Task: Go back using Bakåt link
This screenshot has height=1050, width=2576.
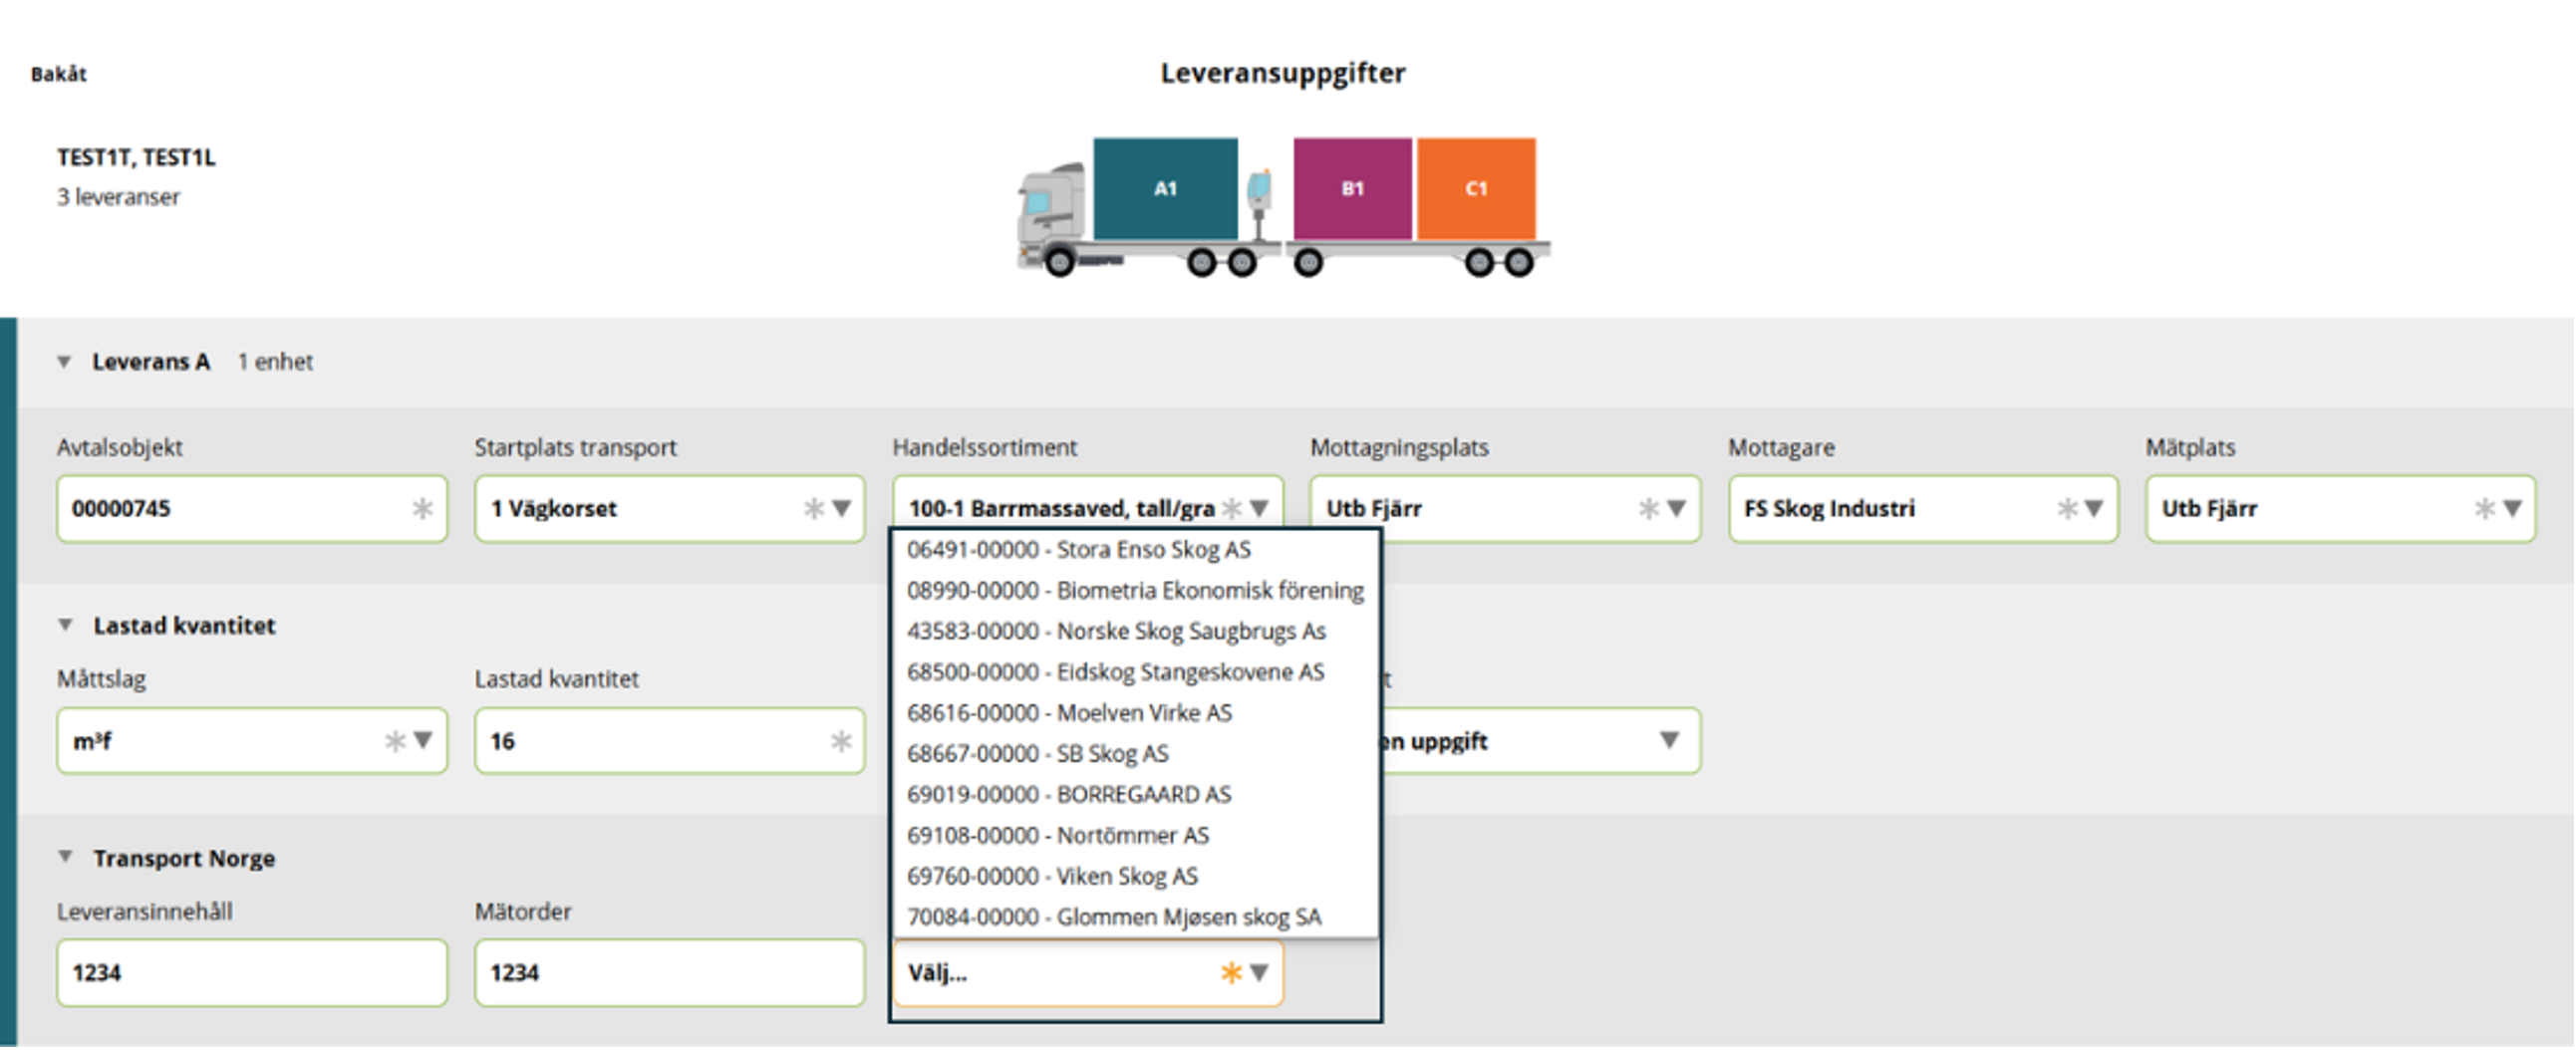Action: click(x=58, y=74)
